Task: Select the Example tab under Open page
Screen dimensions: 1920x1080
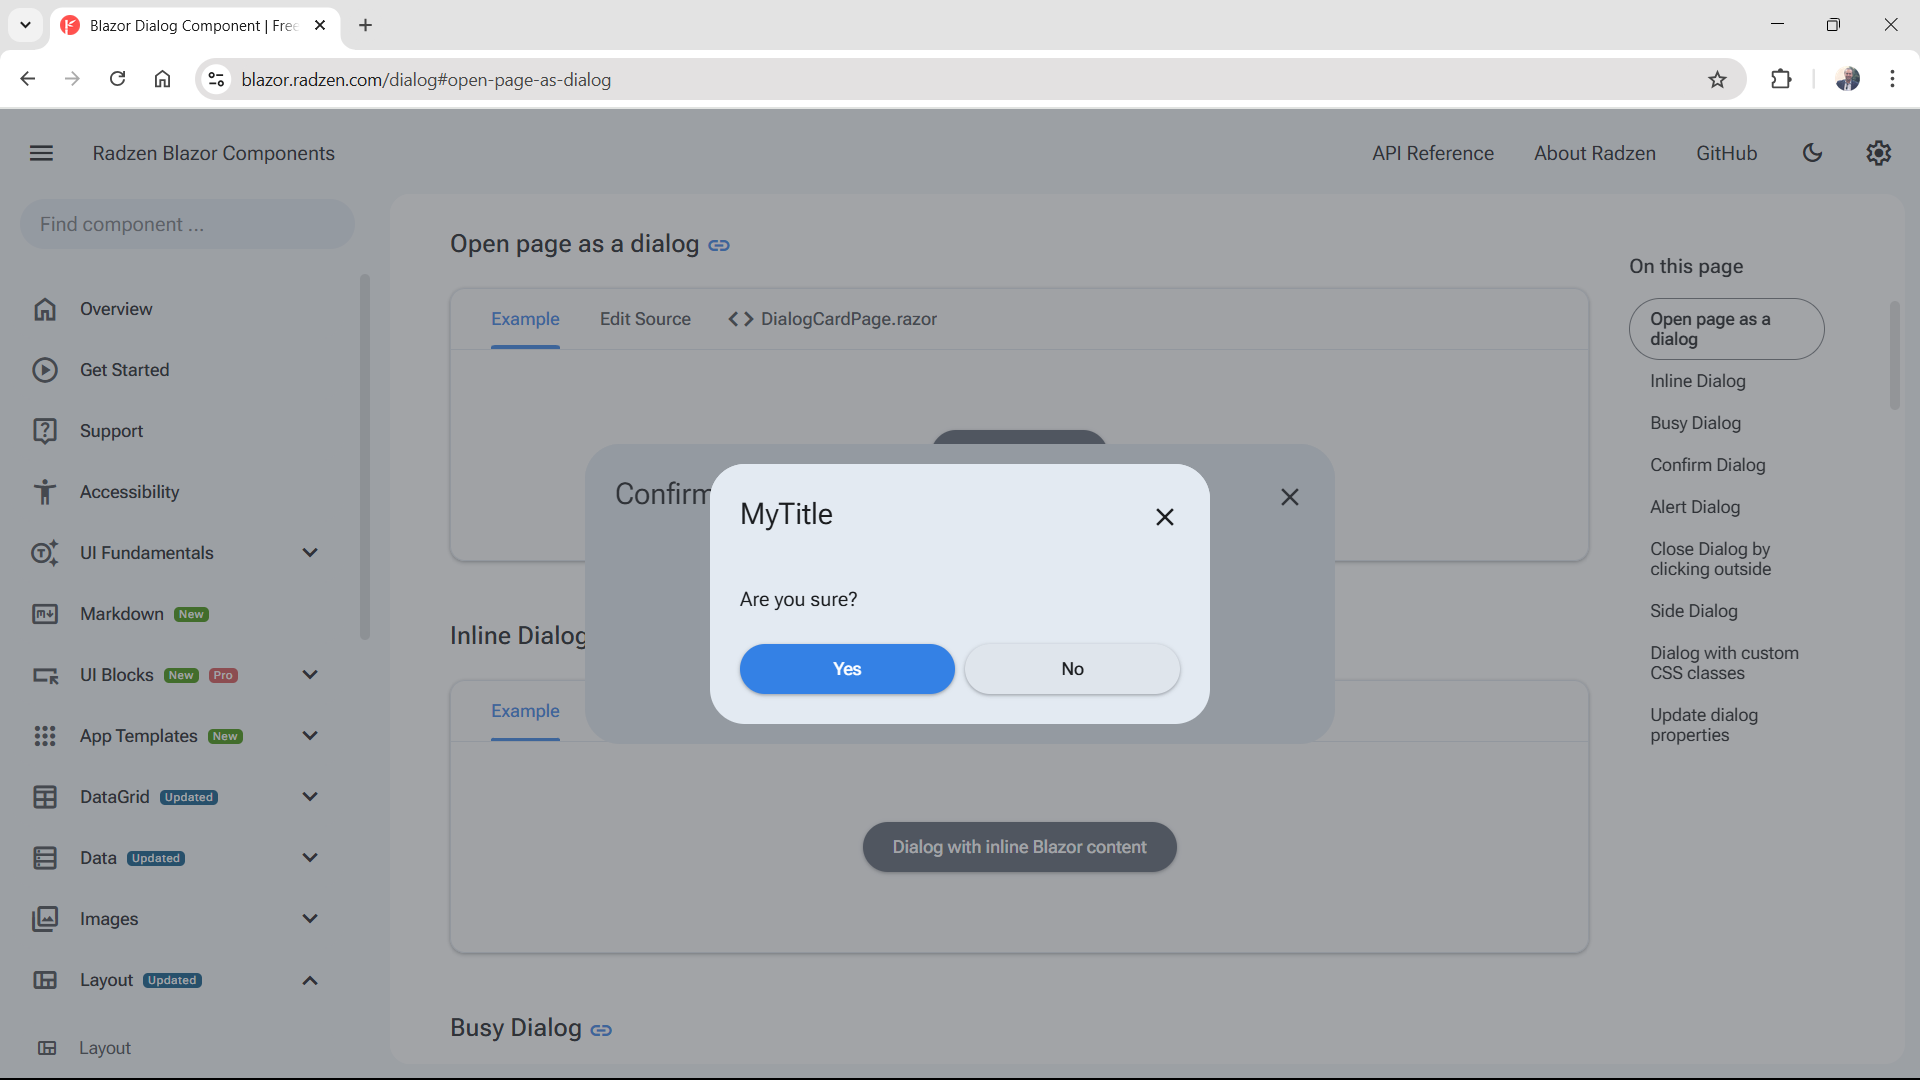Action: pos(525,319)
